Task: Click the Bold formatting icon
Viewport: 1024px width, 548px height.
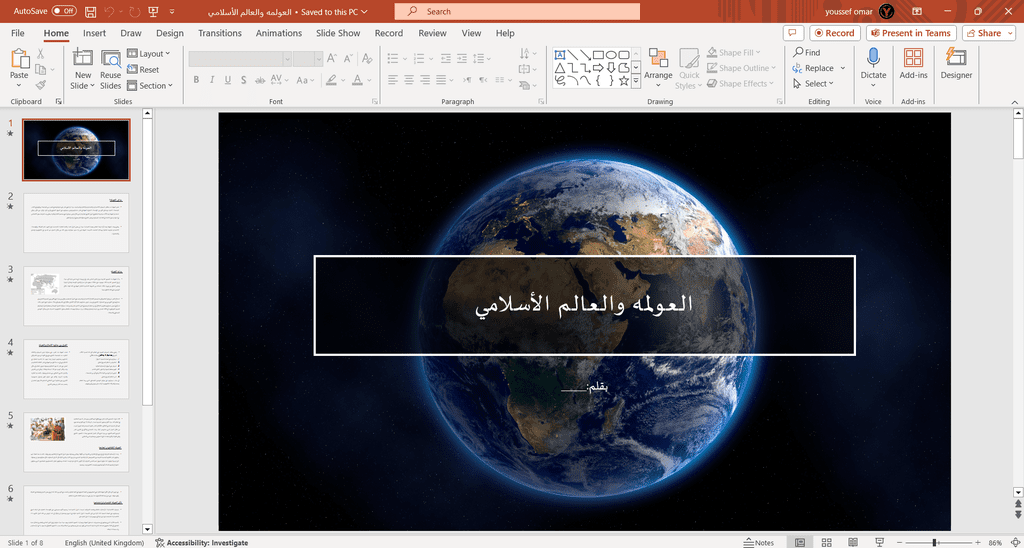Action: point(196,80)
